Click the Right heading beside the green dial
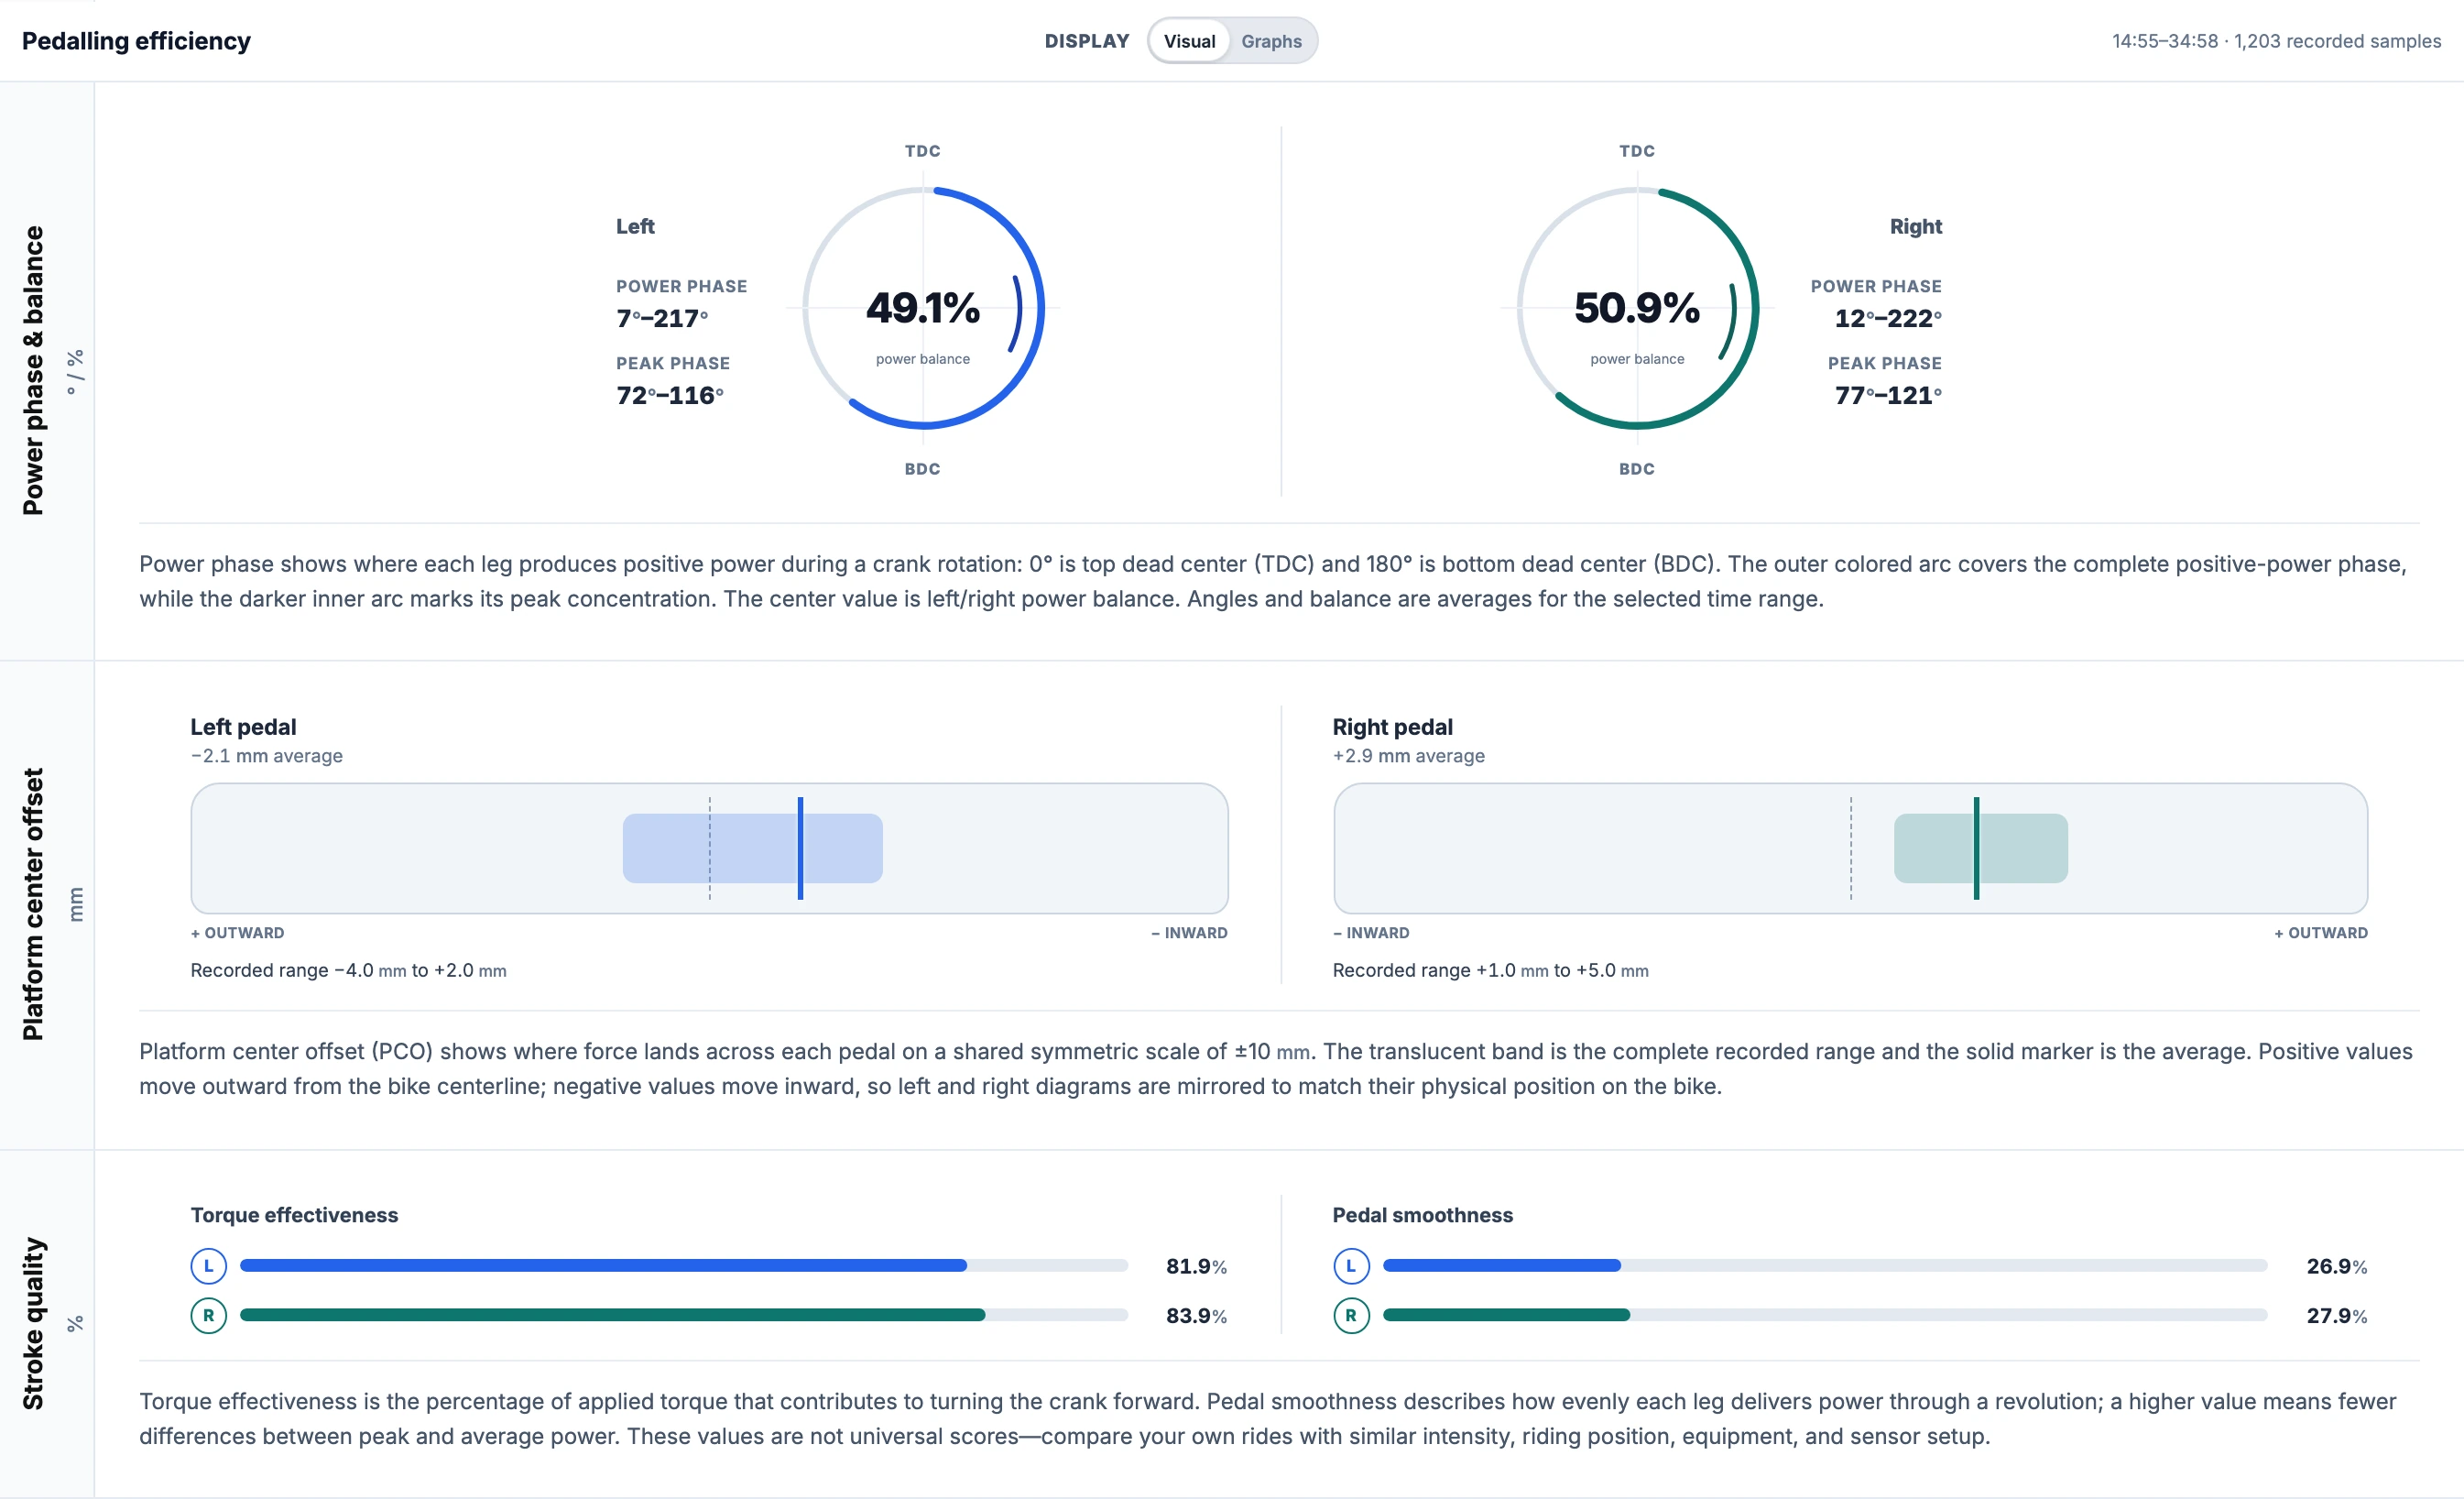2464x1499 pixels. (1916, 227)
